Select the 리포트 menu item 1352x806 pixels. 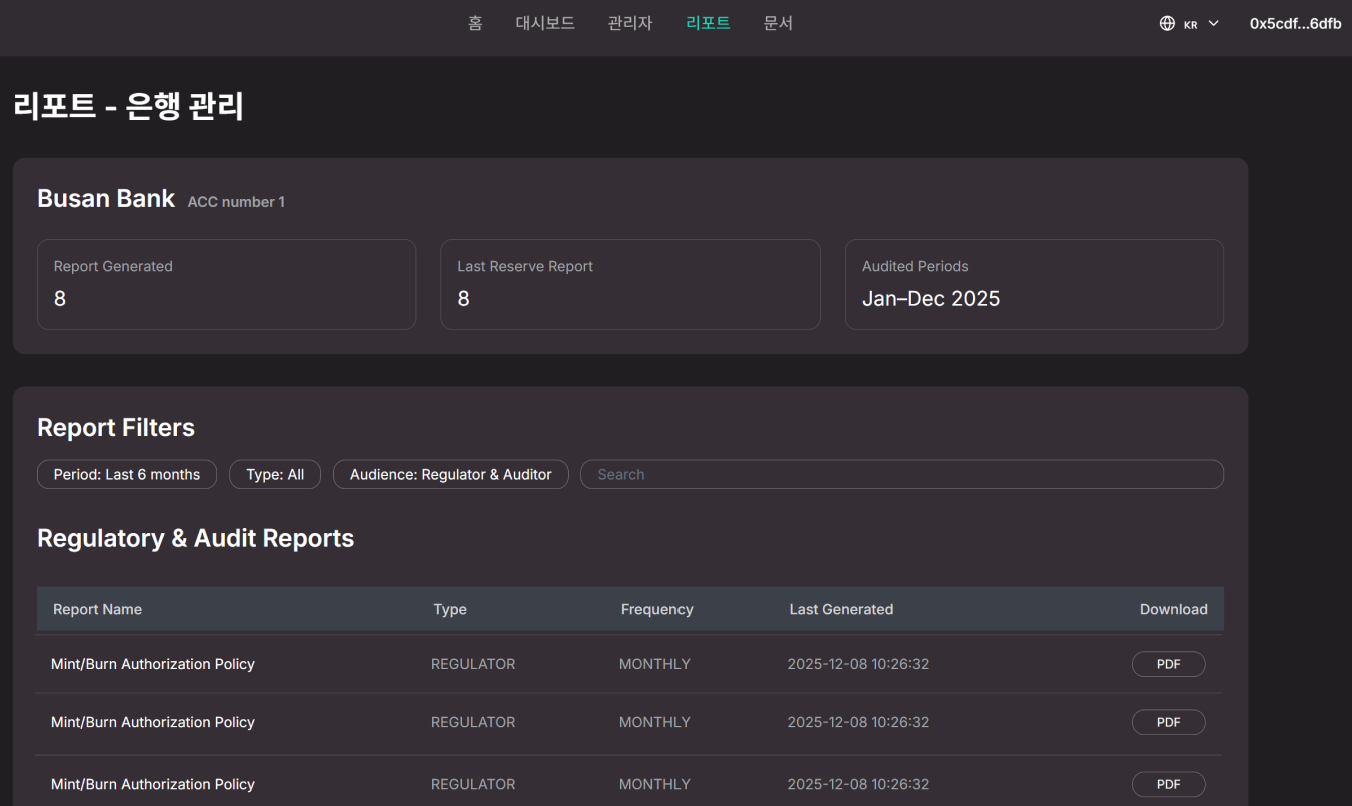tap(708, 23)
